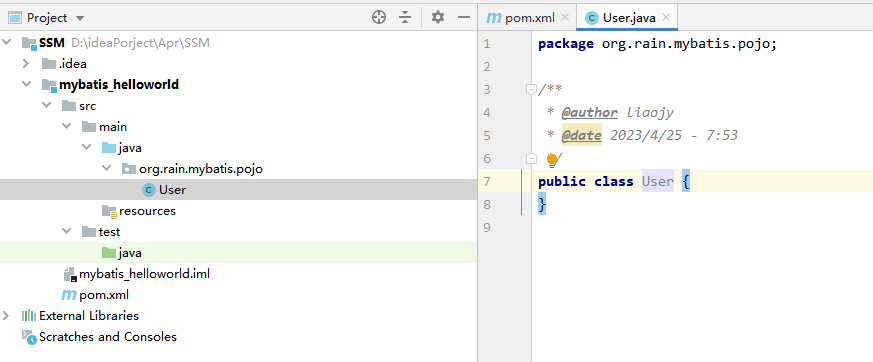
Task: Click the resources folder icon
Action: tap(109, 211)
